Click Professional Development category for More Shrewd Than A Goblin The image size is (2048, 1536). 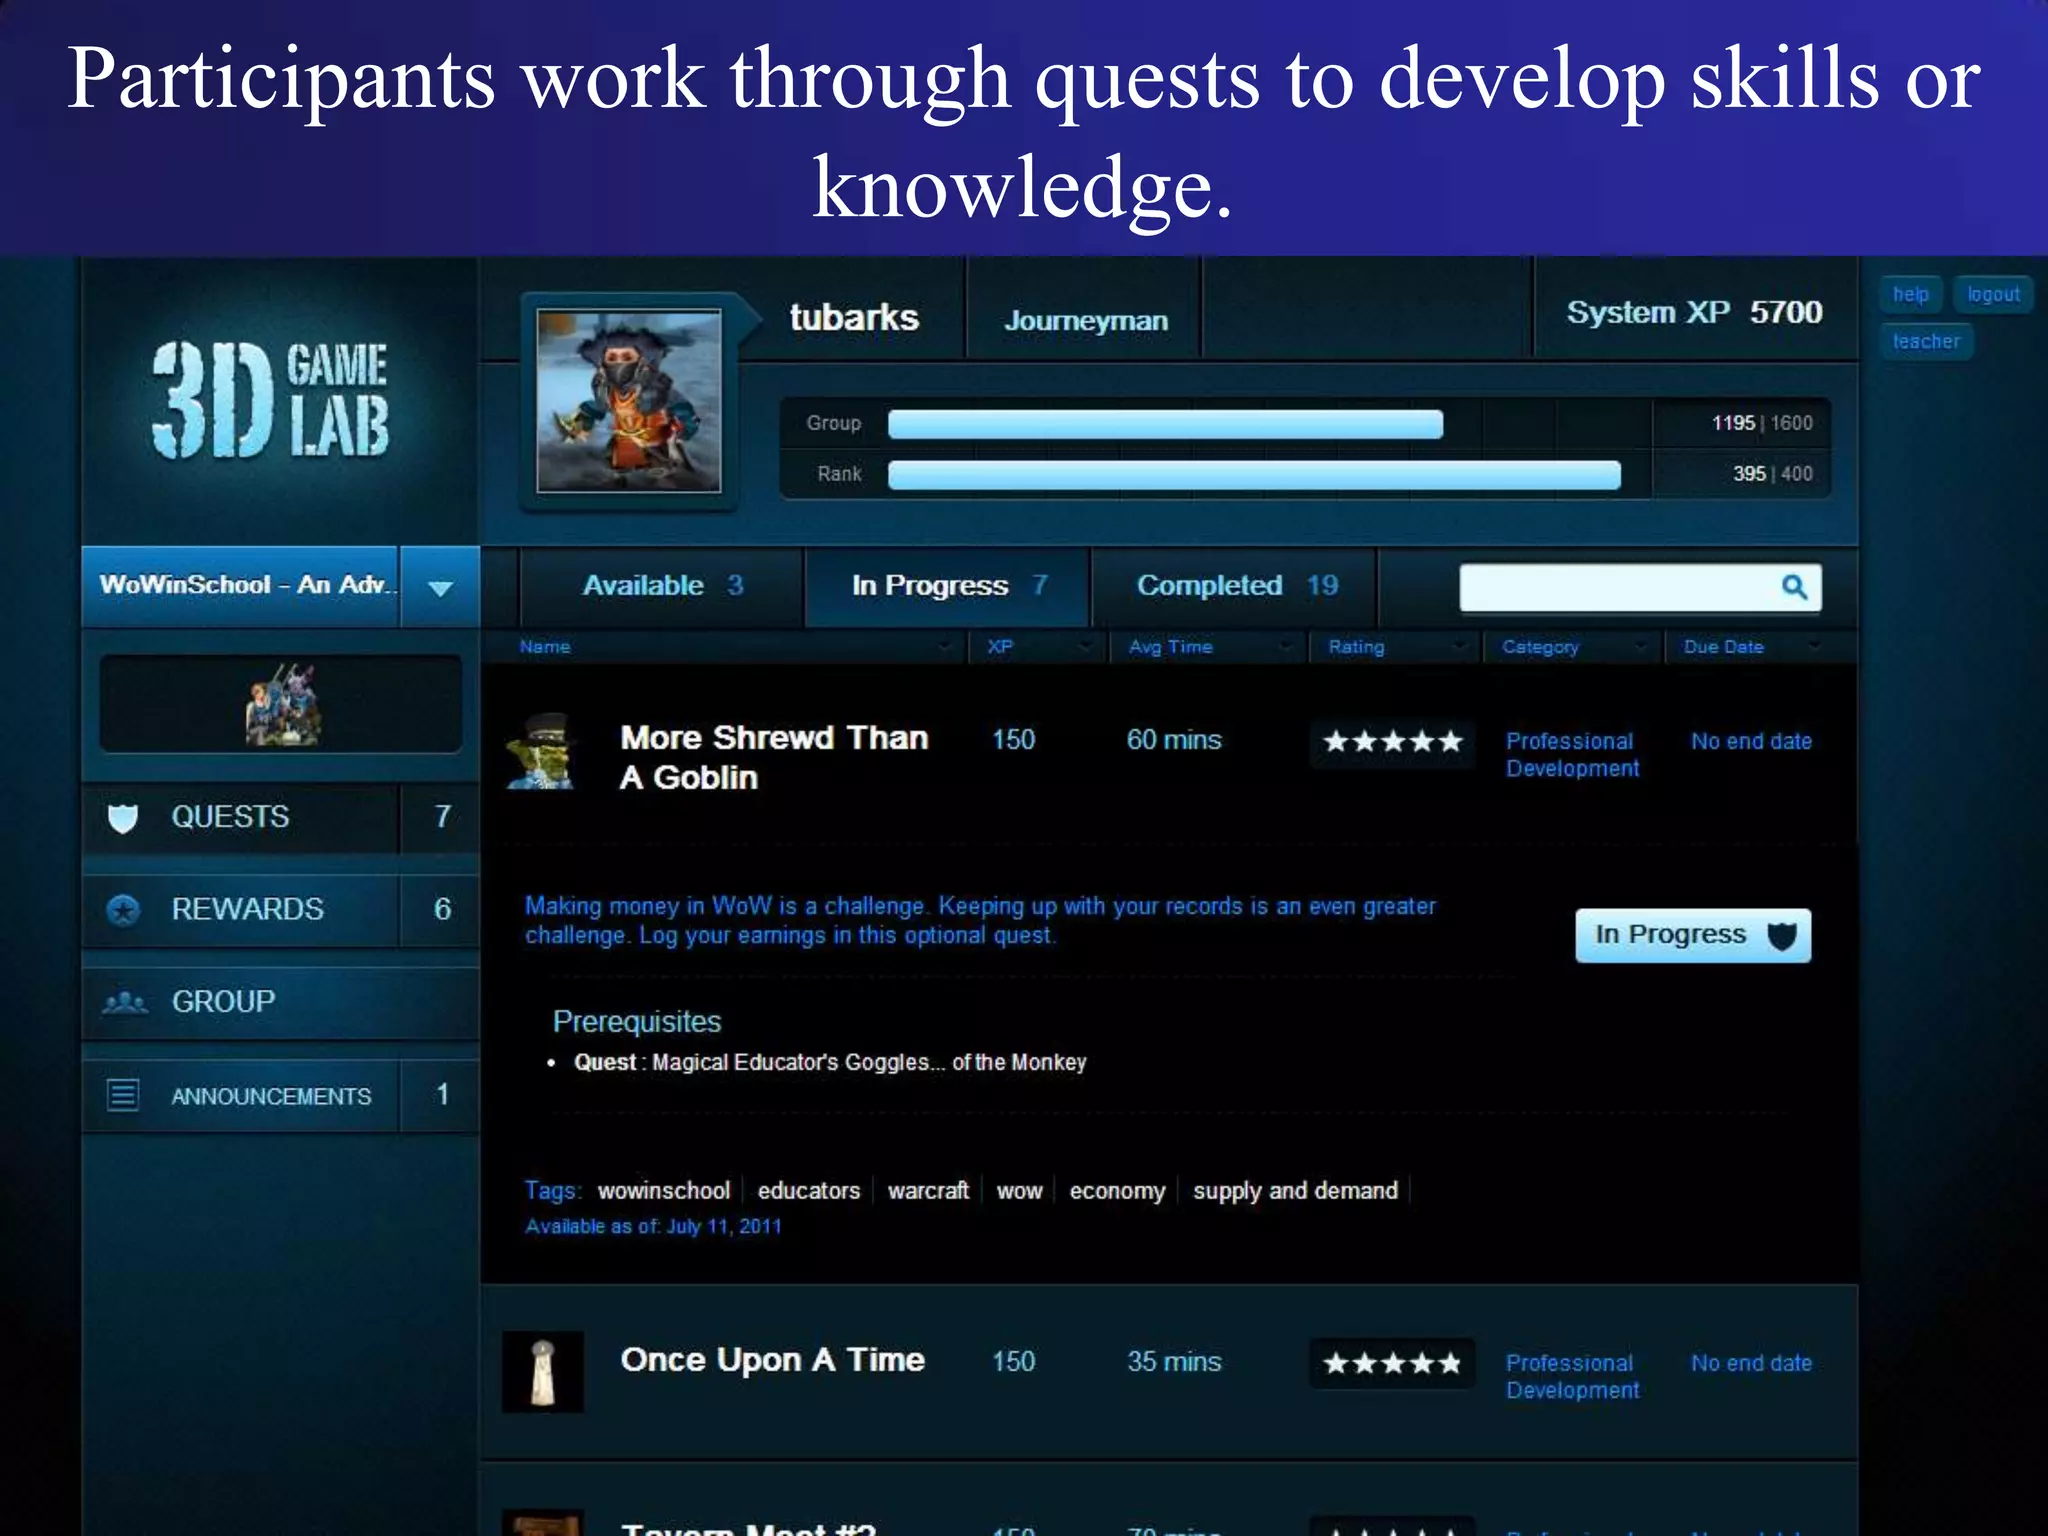(x=1572, y=755)
